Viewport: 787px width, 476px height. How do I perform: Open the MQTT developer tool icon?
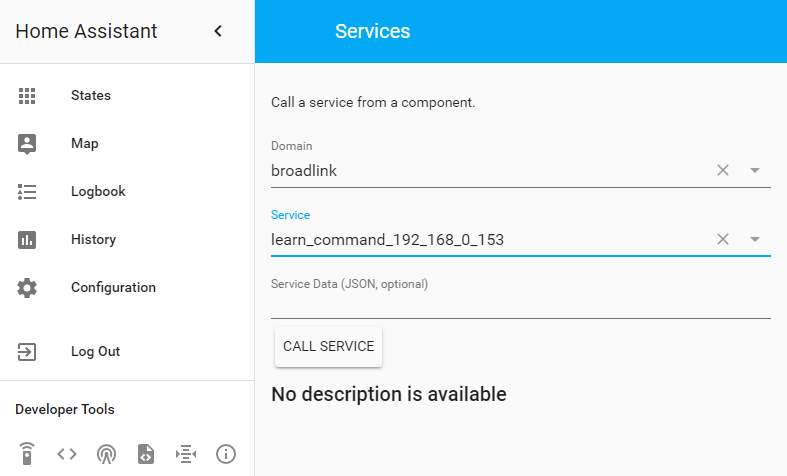[x=186, y=454]
